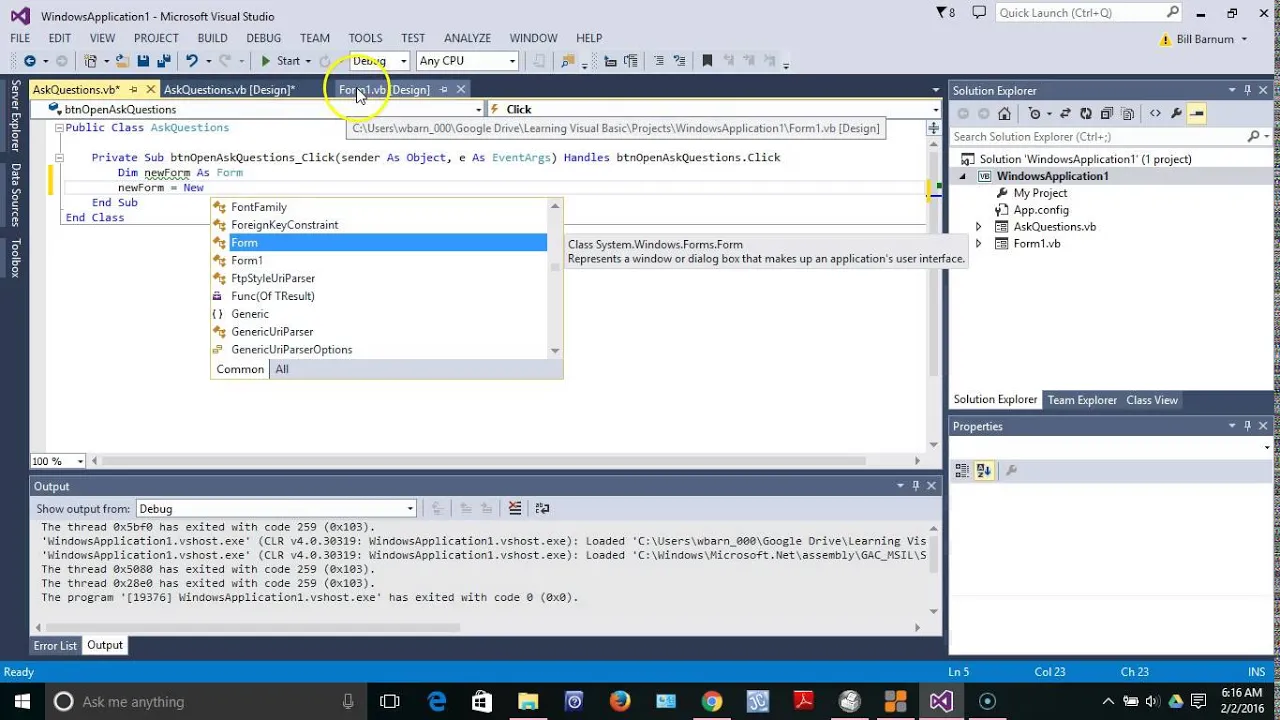The width and height of the screenshot is (1280, 720).
Task: Click the Start debugging button
Action: (280, 61)
